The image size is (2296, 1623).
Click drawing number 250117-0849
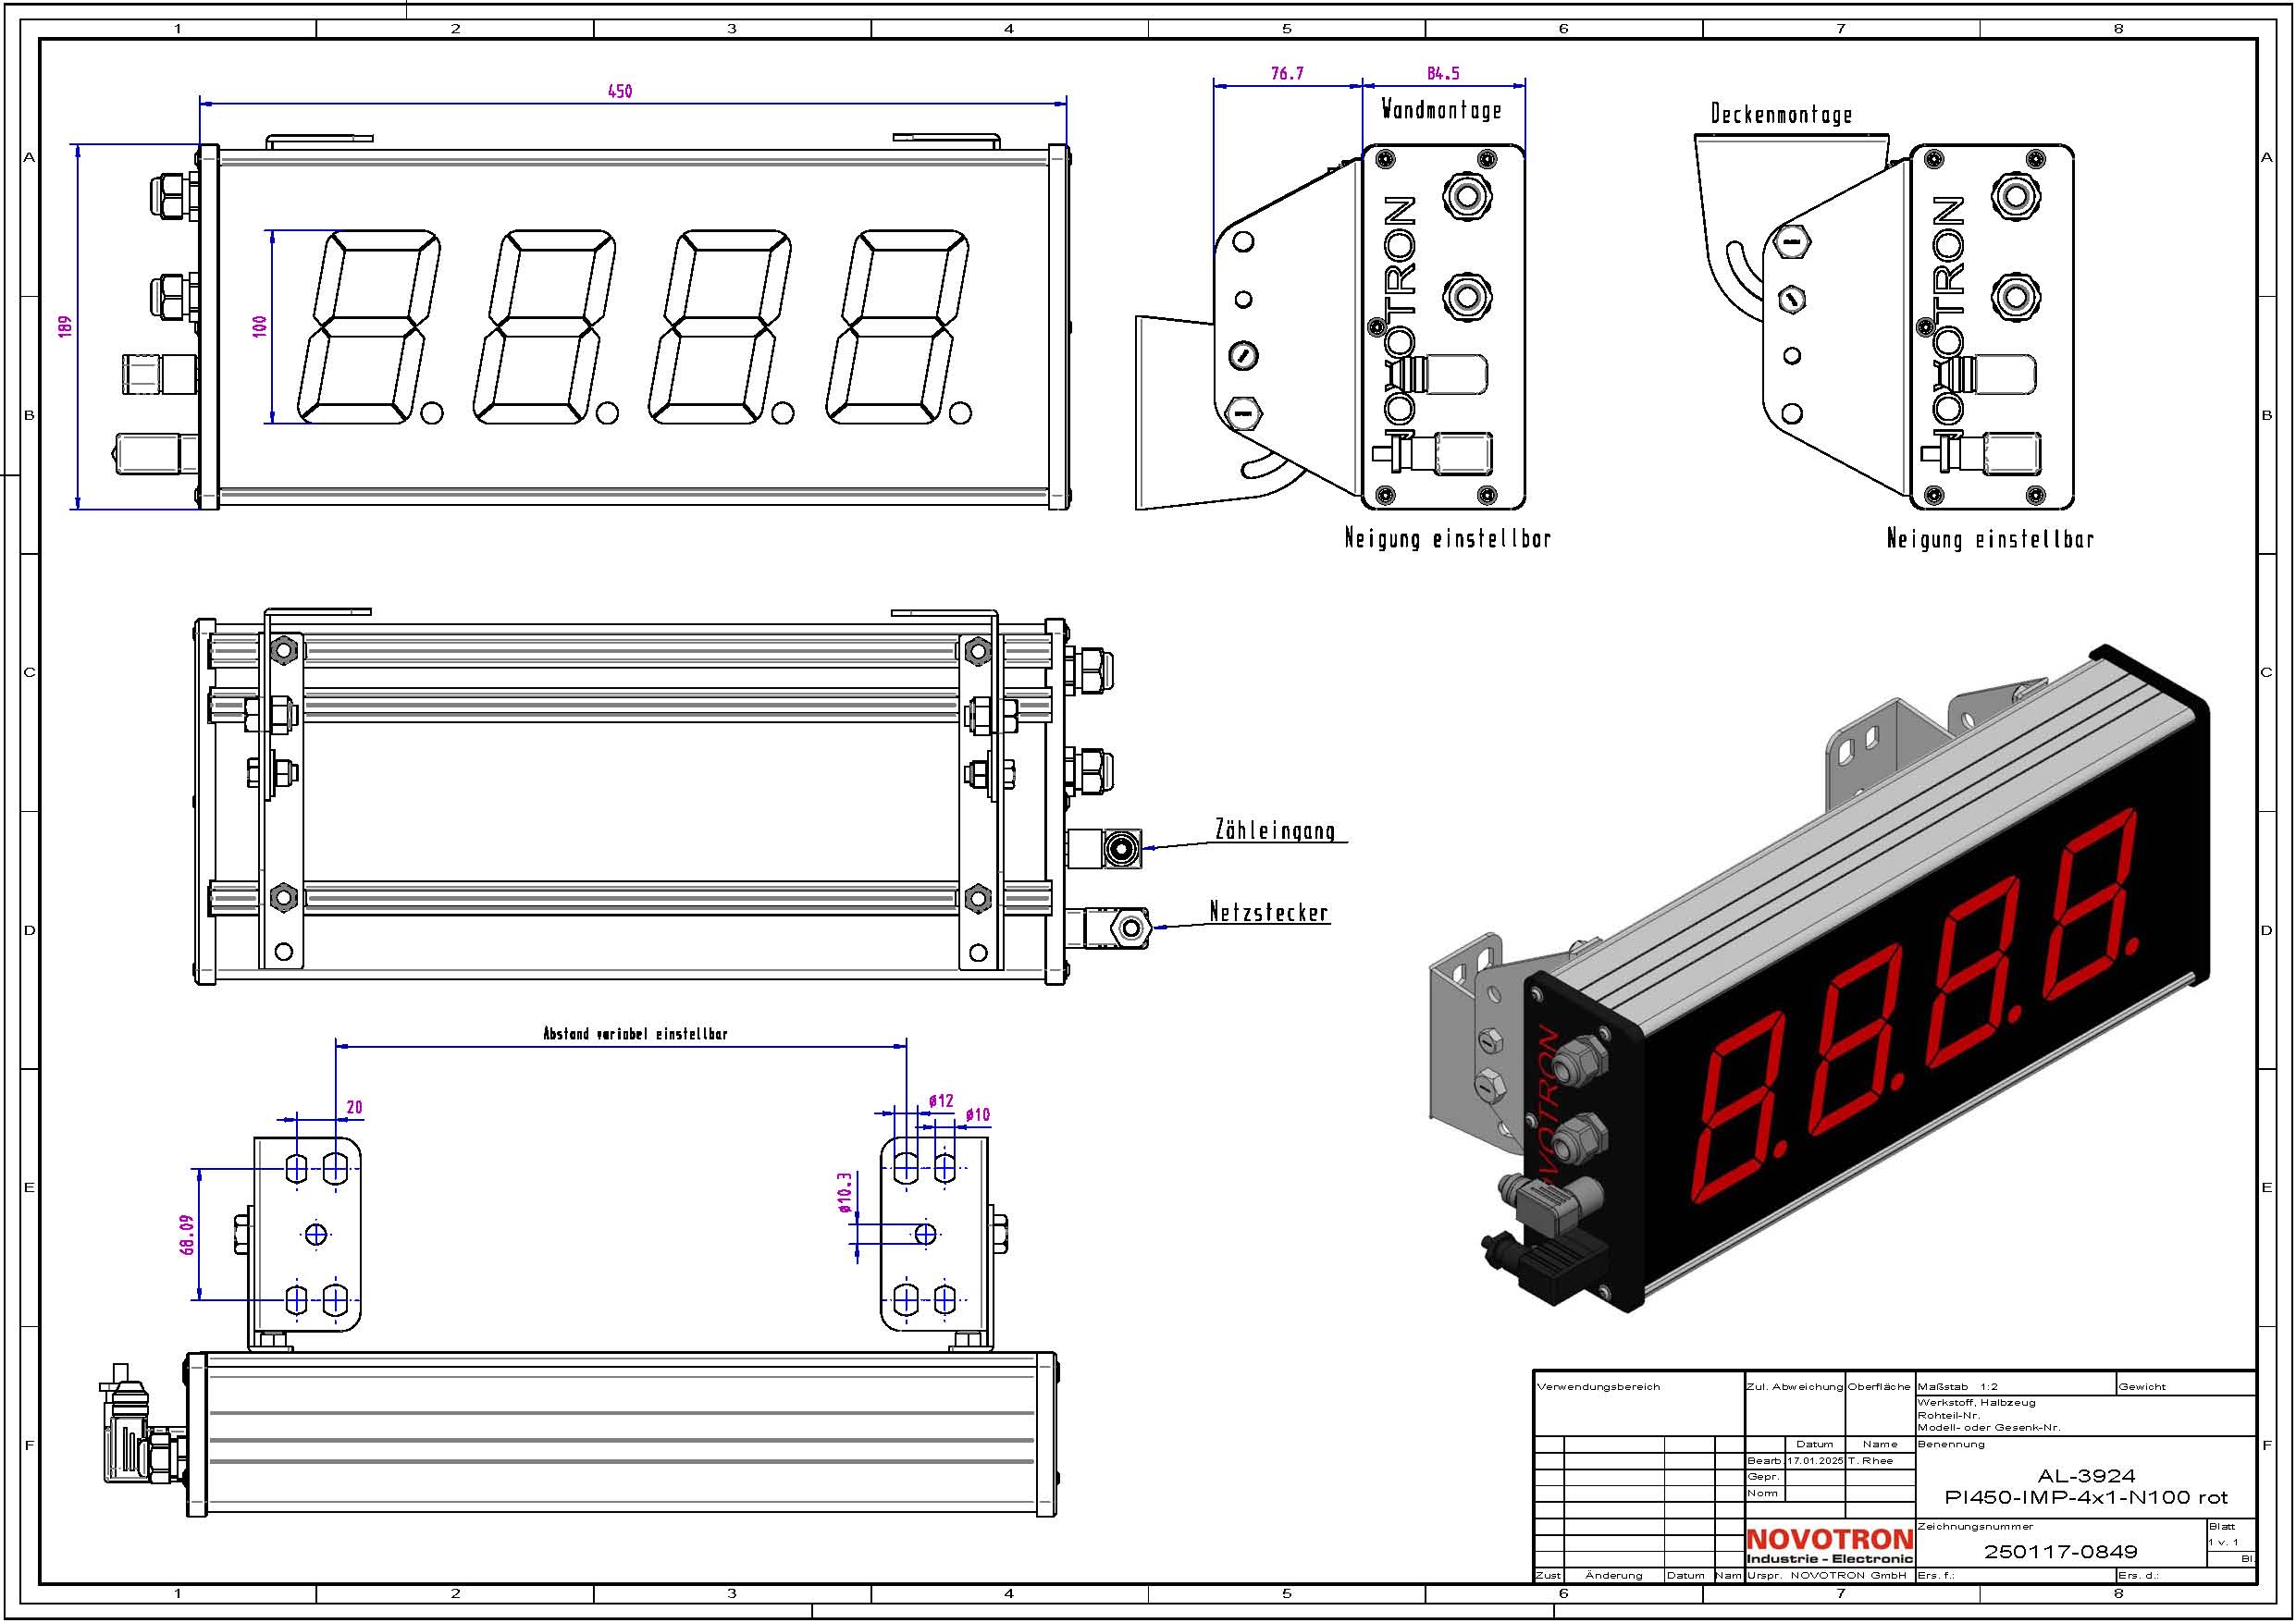pos(2060,1552)
